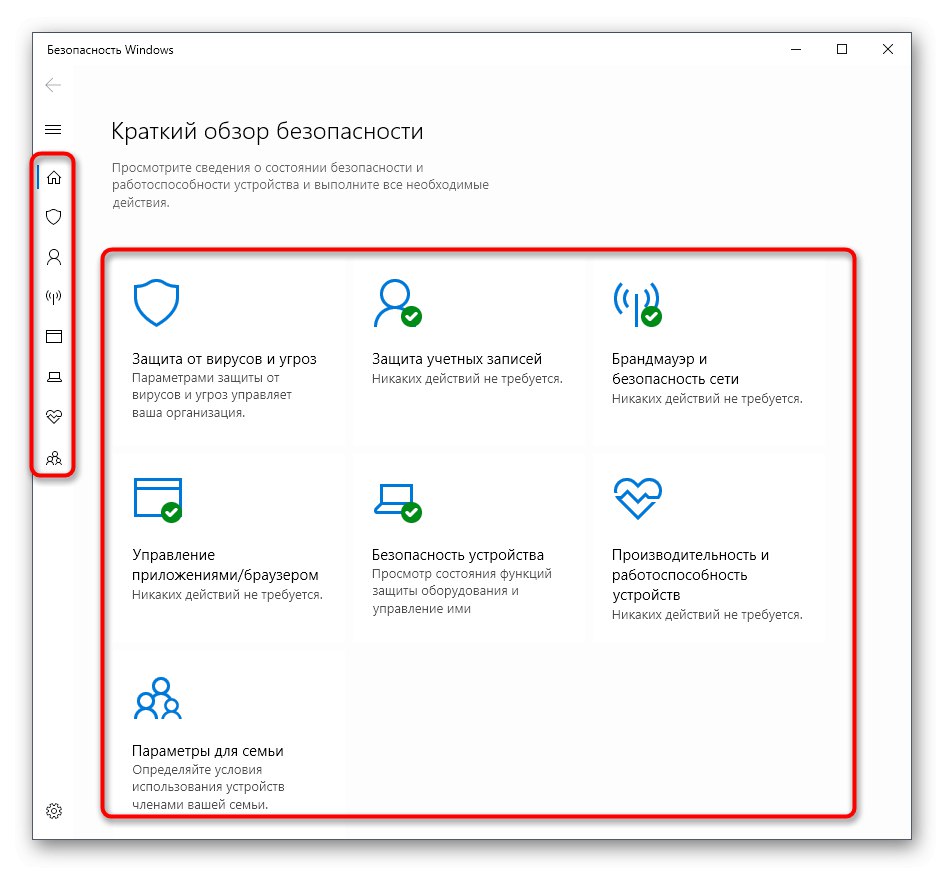Expand the hamburger navigation menu
This screenshot has width=944, height=872.
(x=53, y=129)
